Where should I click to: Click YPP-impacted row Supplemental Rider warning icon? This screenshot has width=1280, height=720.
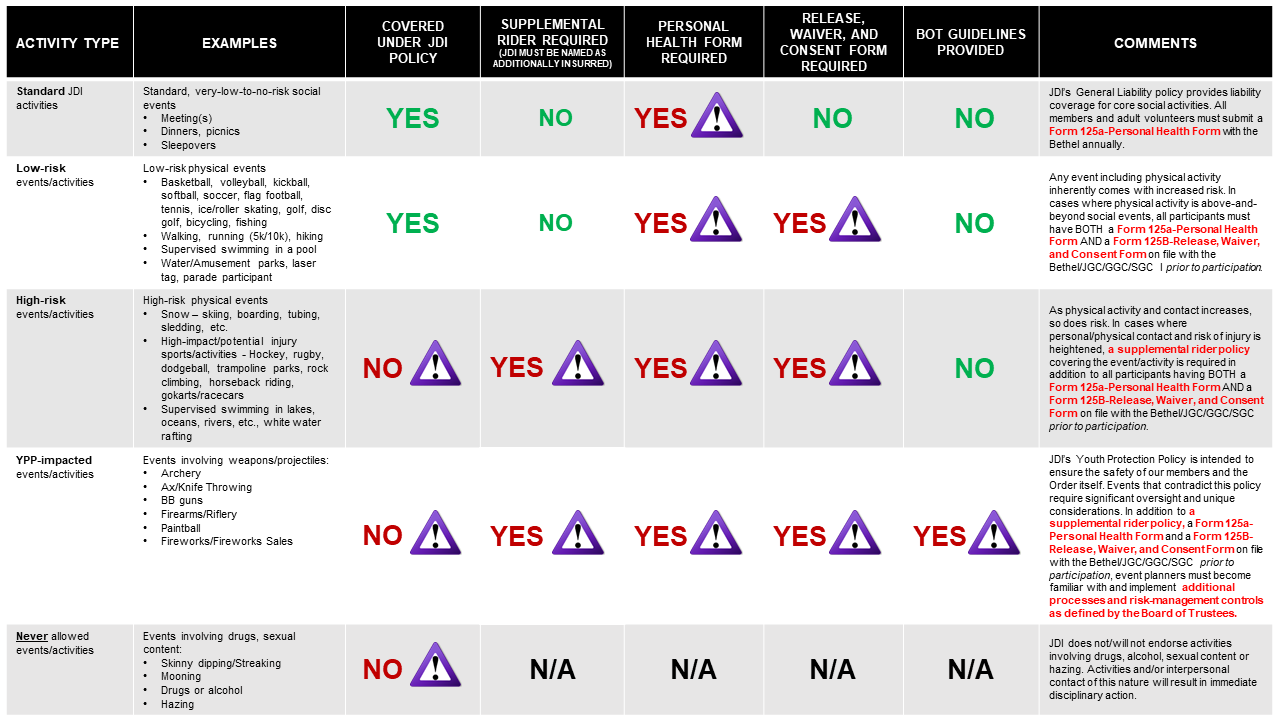point(578,533)
